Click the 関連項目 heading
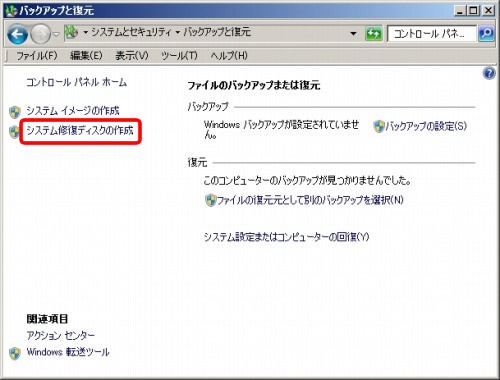500x380 pixels. click(x=47, y=319)
